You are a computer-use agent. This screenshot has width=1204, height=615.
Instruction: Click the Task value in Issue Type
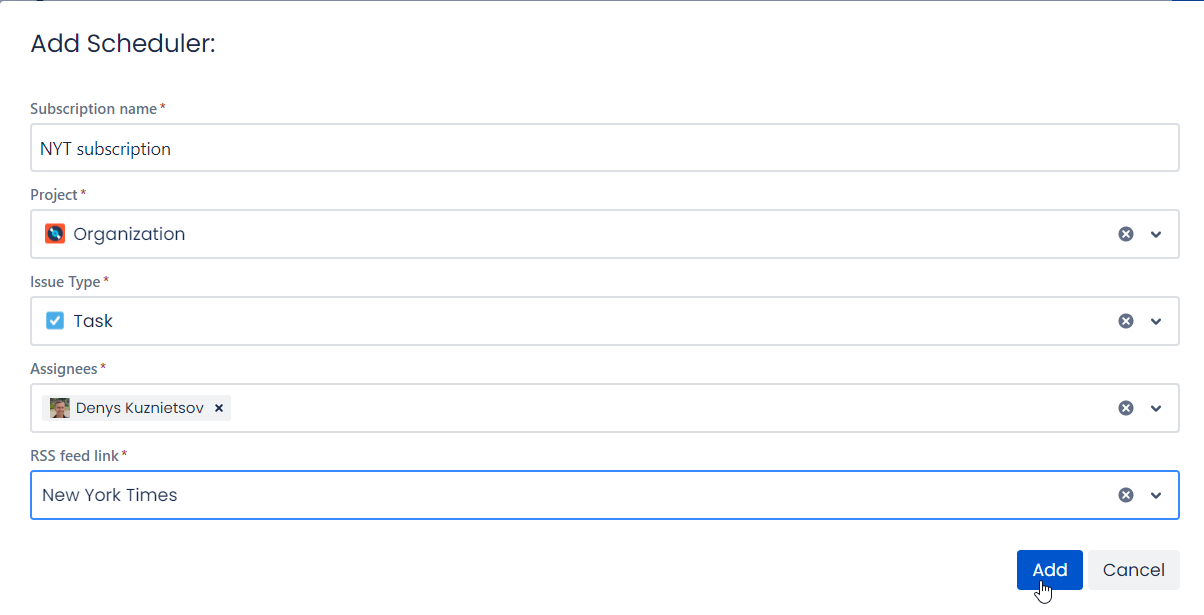[x=93, y=321]
